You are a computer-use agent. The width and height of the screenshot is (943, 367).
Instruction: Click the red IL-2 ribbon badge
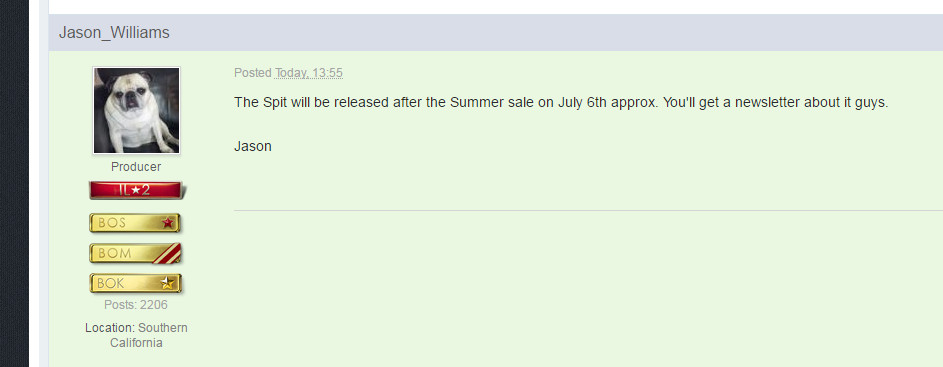click(x=136, y=190)
